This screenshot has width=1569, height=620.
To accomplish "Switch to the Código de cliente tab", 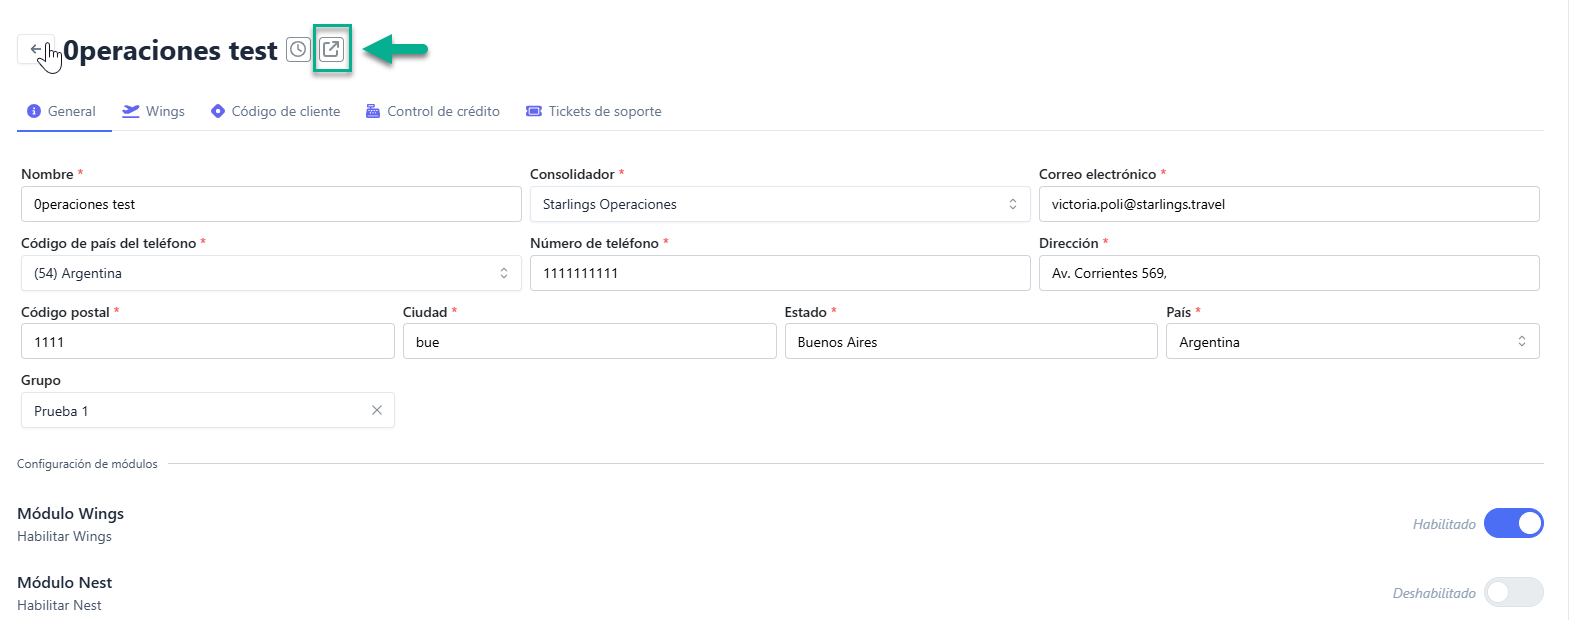I will point(285,111).
